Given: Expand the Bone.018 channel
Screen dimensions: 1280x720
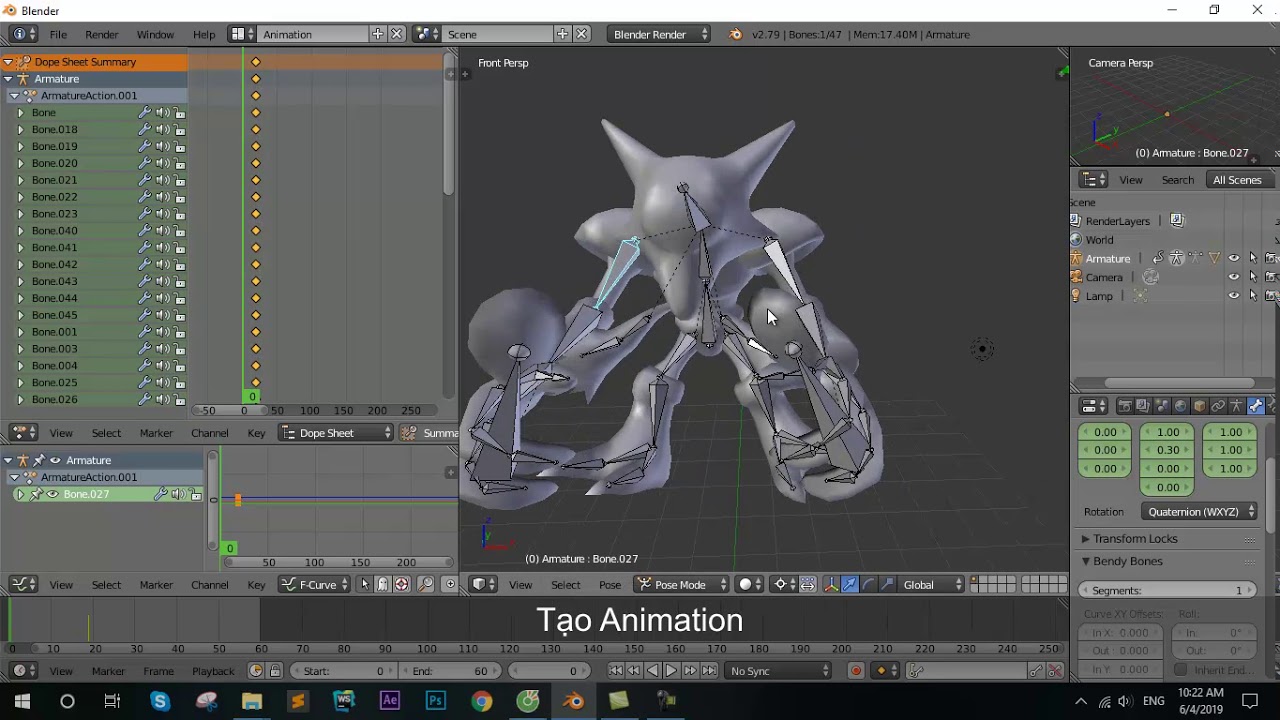Looking at the screenshot, I should coord(20,129).
